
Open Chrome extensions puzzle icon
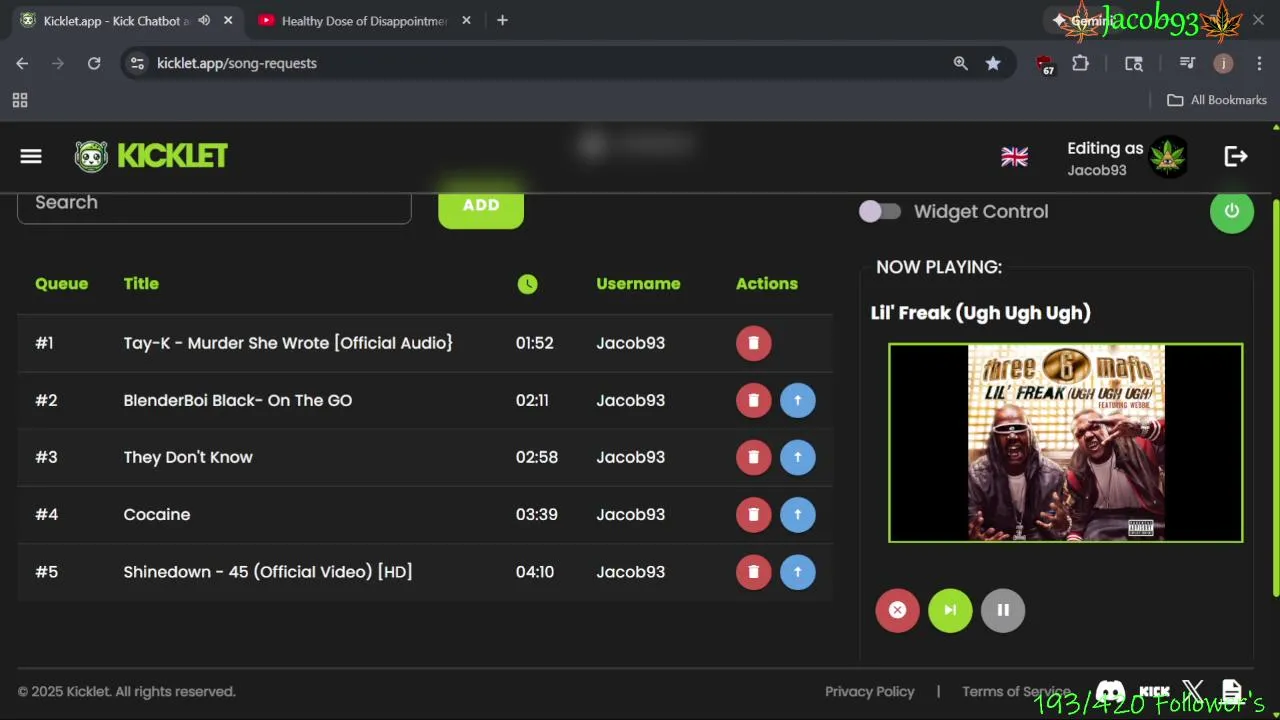coord(1080,63)
